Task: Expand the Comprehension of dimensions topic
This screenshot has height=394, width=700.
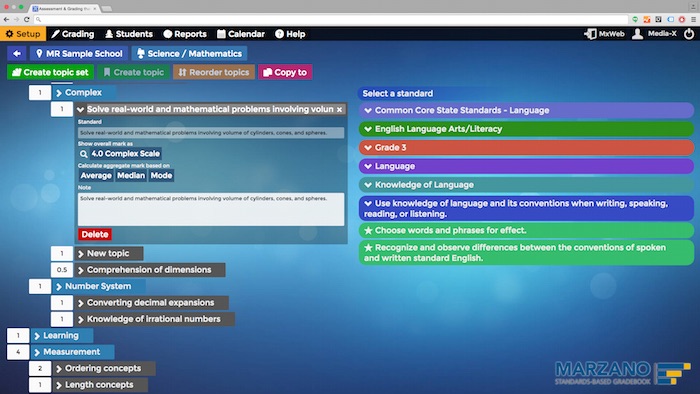Action: [149, 270]
